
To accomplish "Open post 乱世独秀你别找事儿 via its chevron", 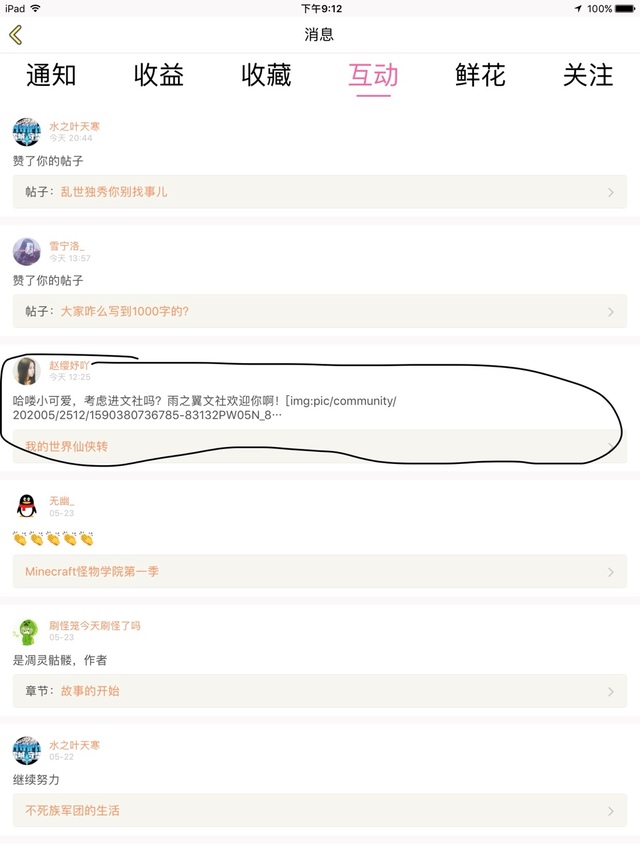I will 611,192.
